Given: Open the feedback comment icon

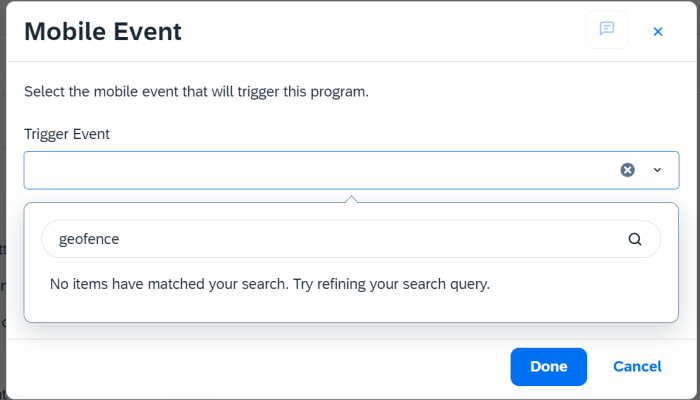Looking at the screenshot, I should point(607,29).
